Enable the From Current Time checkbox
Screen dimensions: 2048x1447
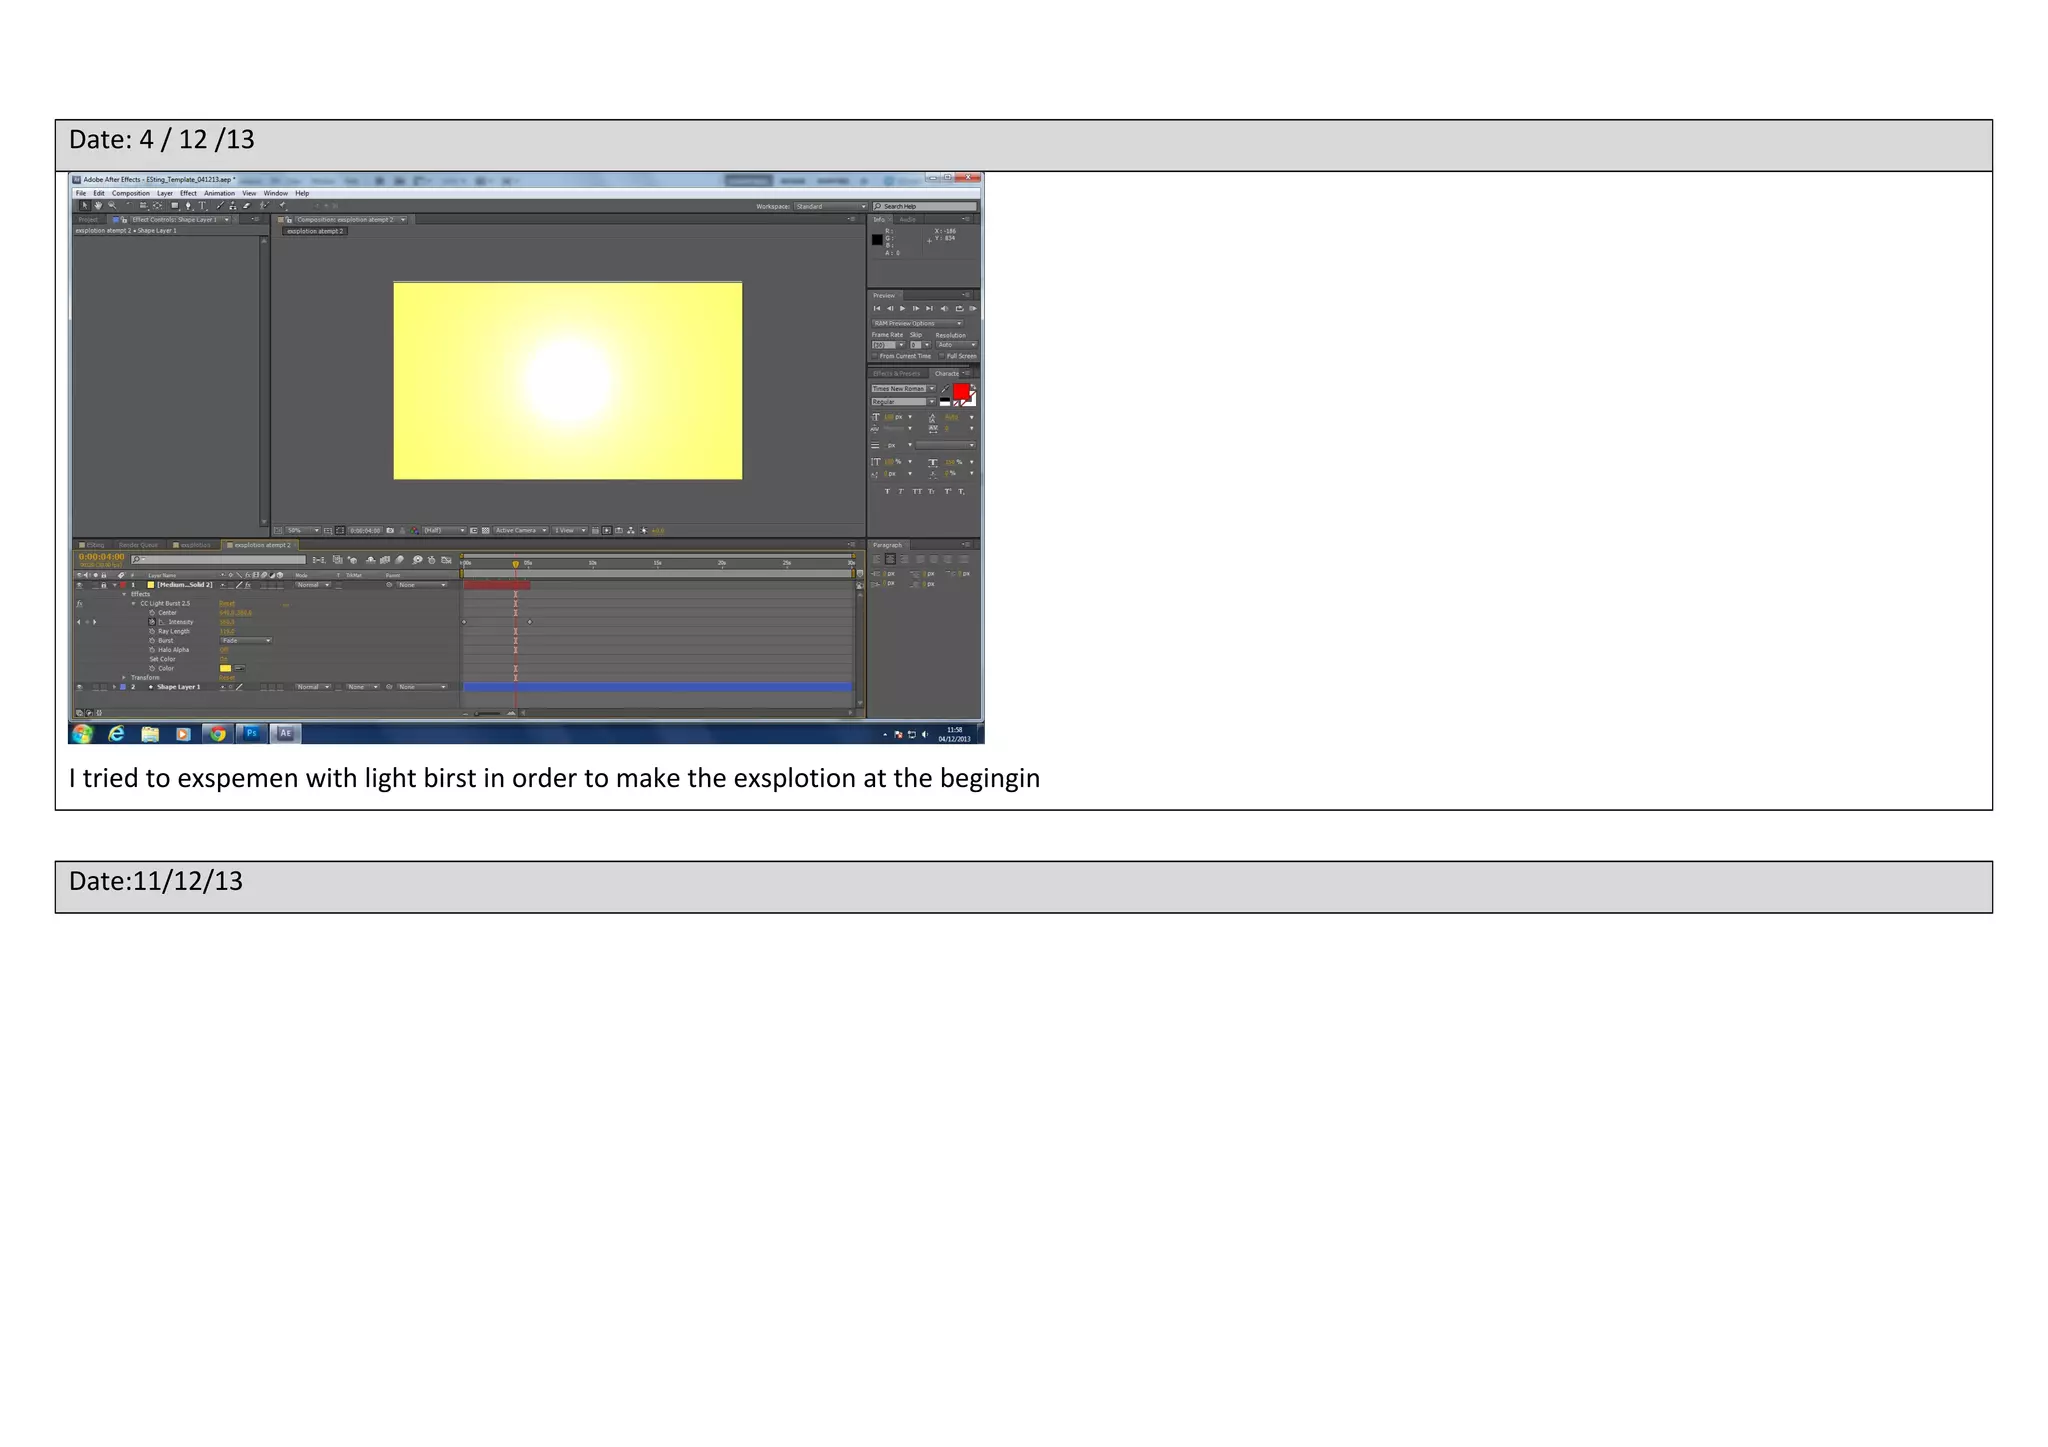[875, 356]
